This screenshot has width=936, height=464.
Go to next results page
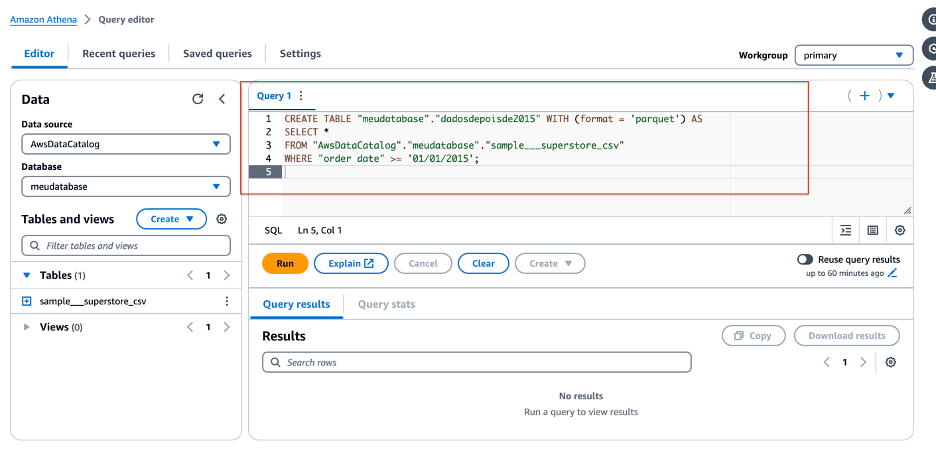tap(863, 362)
